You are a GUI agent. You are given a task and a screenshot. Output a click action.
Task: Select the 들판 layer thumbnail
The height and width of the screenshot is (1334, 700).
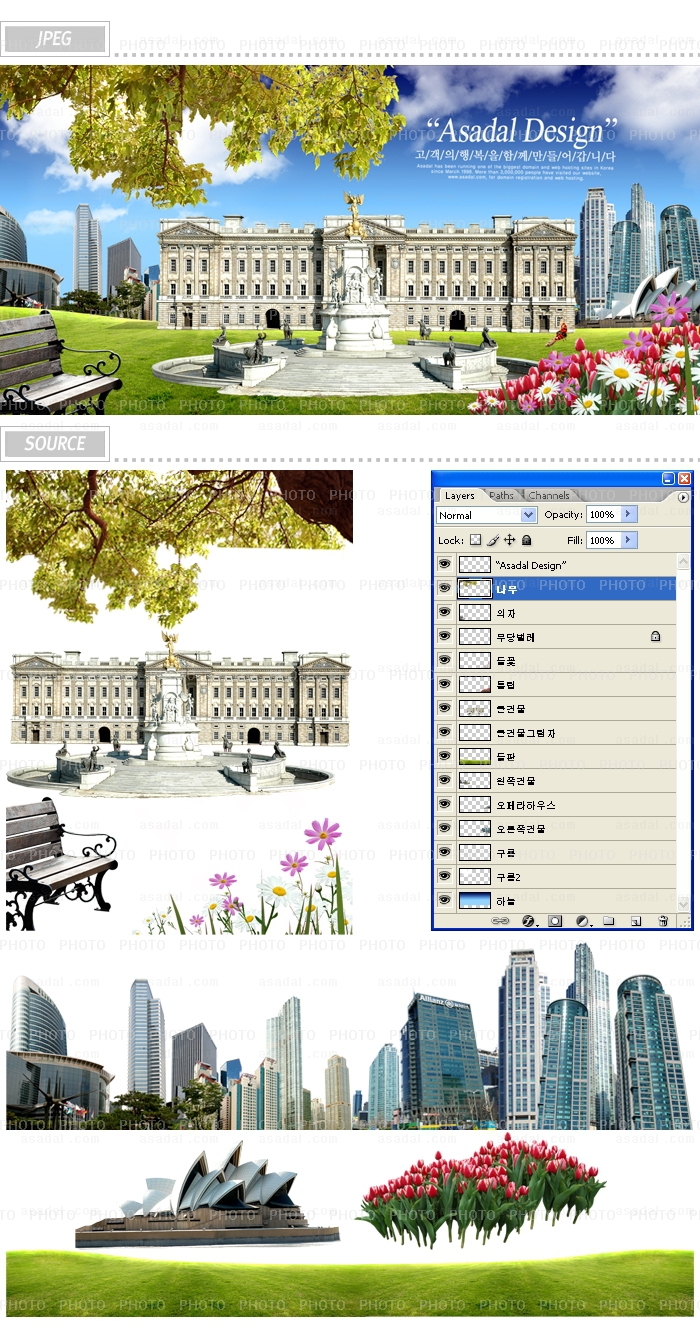point(474,757)
